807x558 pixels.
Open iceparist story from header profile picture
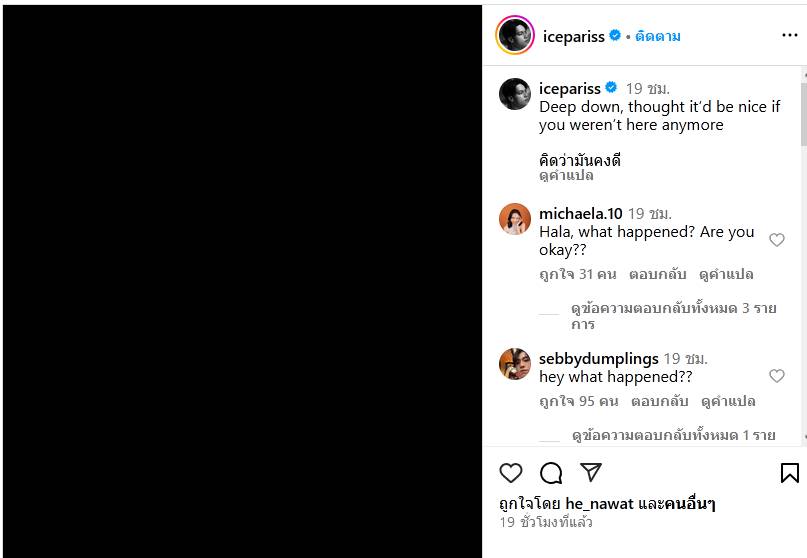515,36
